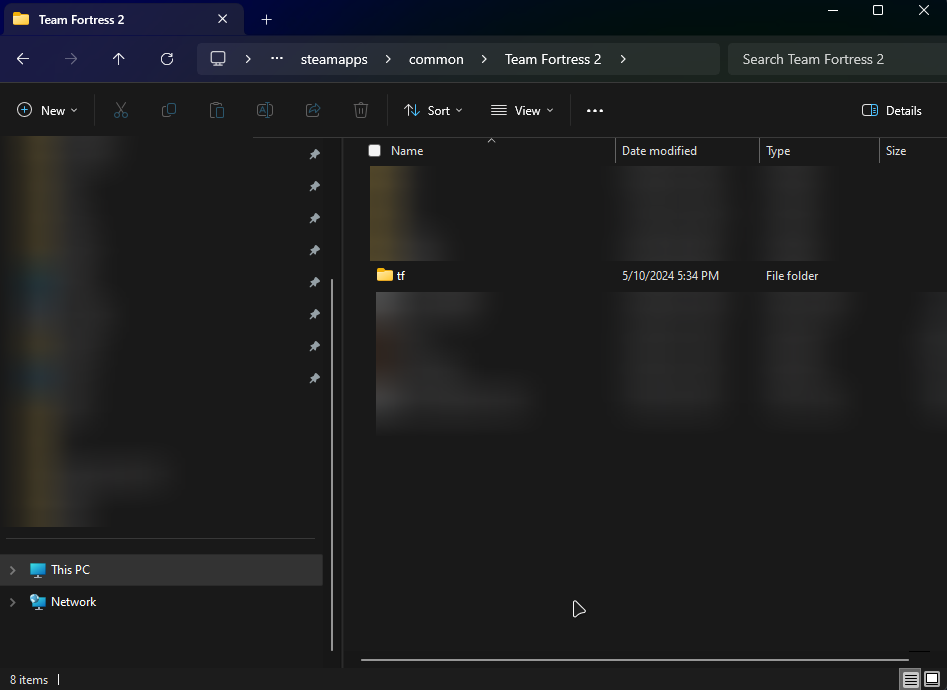The width and height of the screenshot is (947, 690).
Task: Check the select-all checkbox beside Name
Action: 374,150
